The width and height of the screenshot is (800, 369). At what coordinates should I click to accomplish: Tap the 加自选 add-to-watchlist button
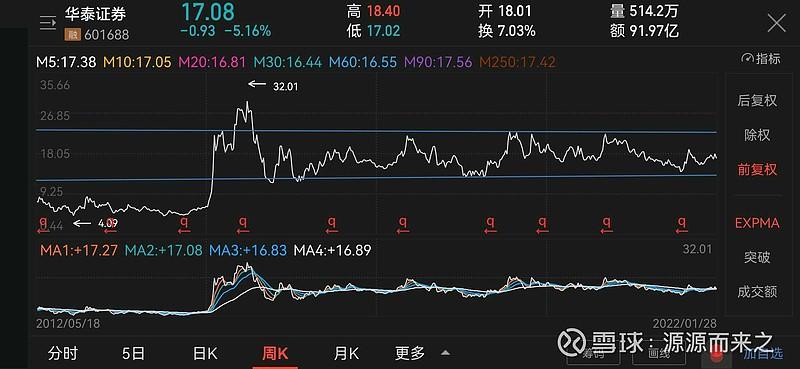762,353
